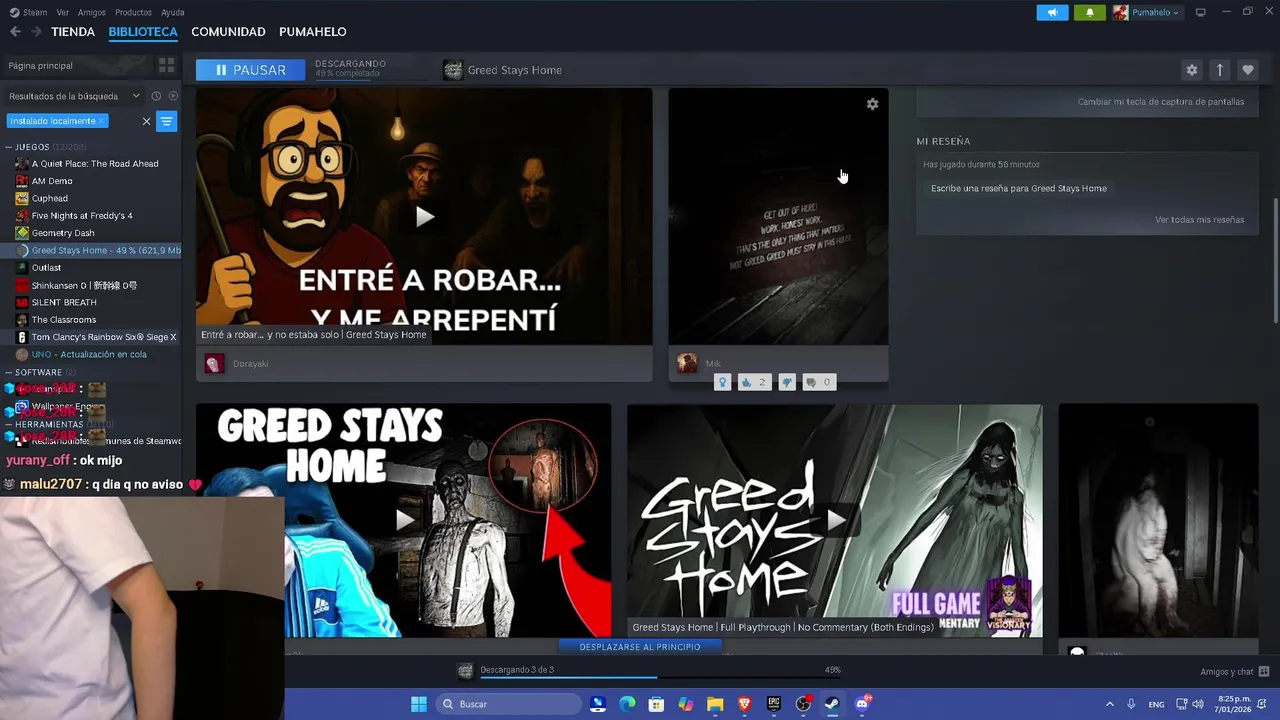Viewport: 1280px width, 720px height.
Task: Go to TIENDA tab
Action: click(x=73, y=32)
